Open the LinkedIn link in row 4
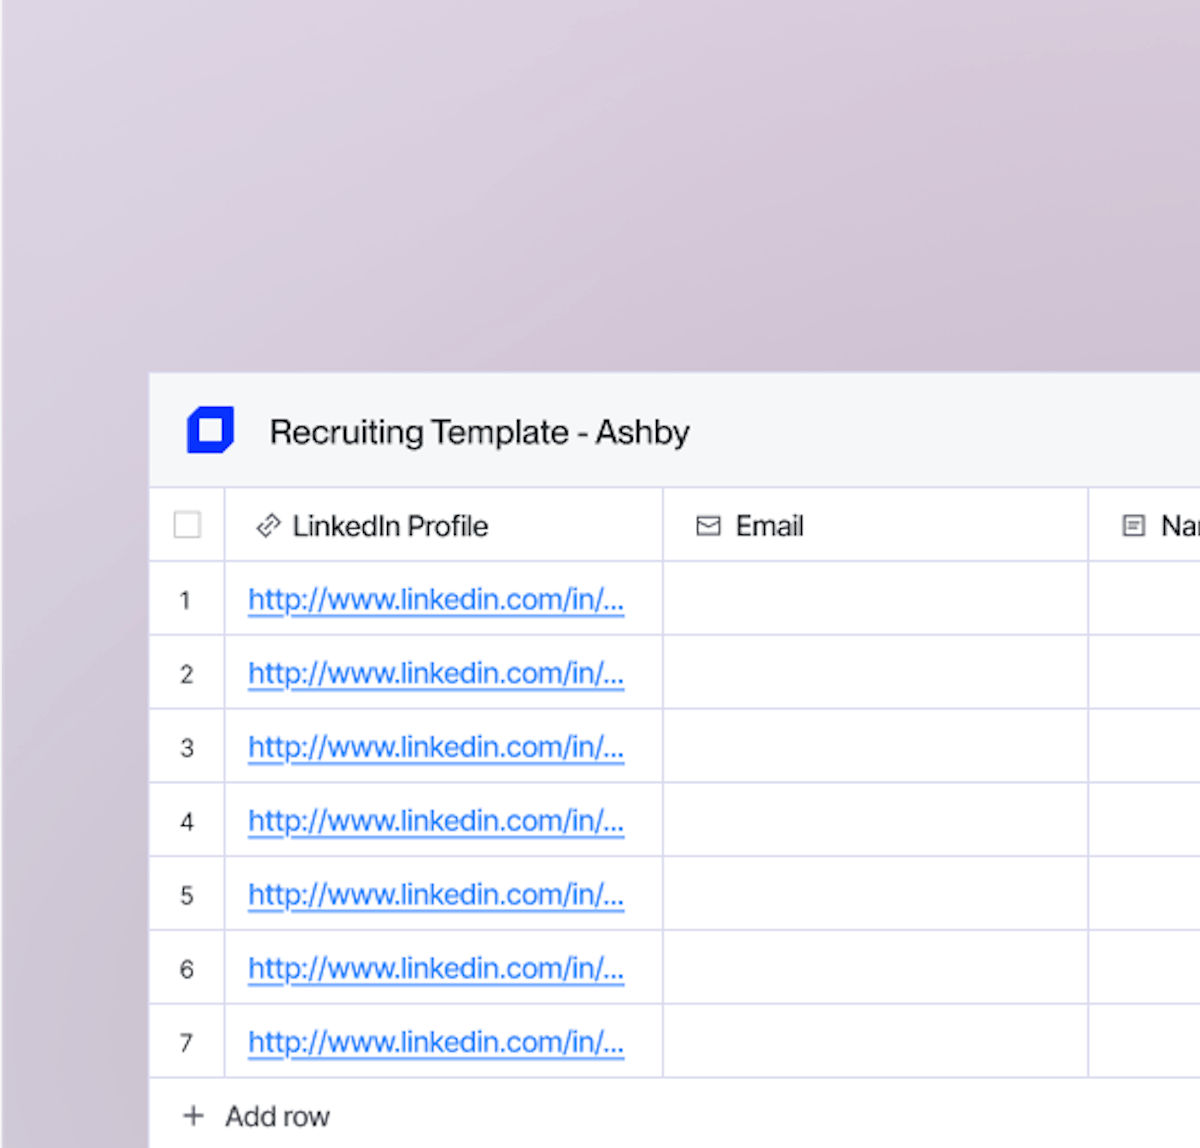 pyautogui.click(x=436, y=822)
